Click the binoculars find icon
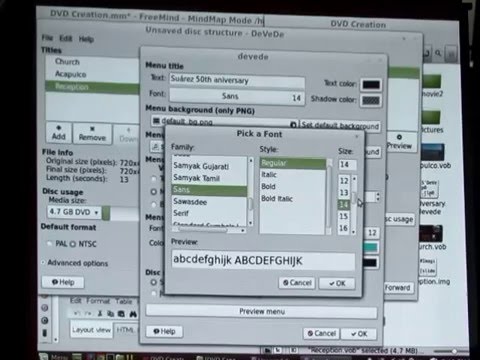Image resolution: width=480 pixels, height=360 pixels. pos(133,314)
